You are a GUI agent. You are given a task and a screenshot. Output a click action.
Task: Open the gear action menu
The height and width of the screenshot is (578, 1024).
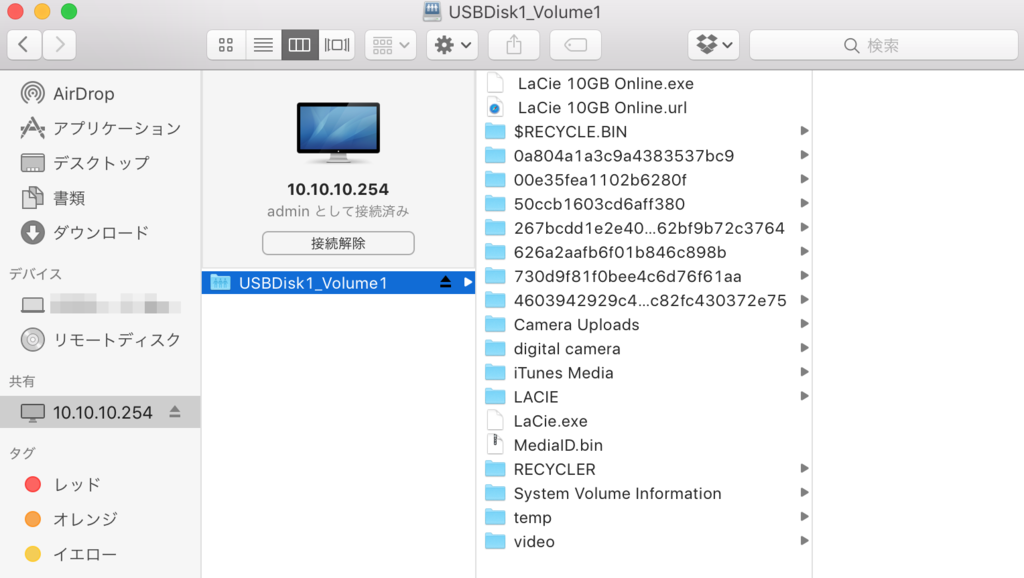(453, 44)
